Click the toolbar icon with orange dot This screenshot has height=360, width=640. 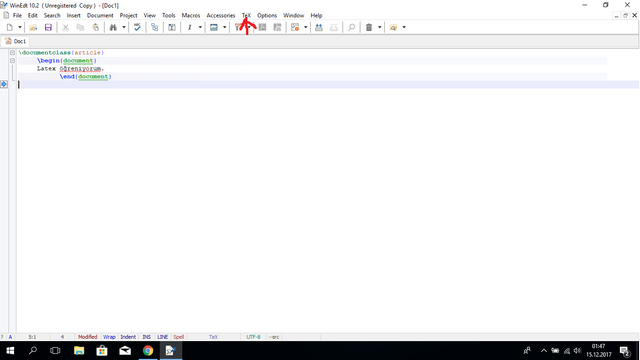(x=295, y=27)
